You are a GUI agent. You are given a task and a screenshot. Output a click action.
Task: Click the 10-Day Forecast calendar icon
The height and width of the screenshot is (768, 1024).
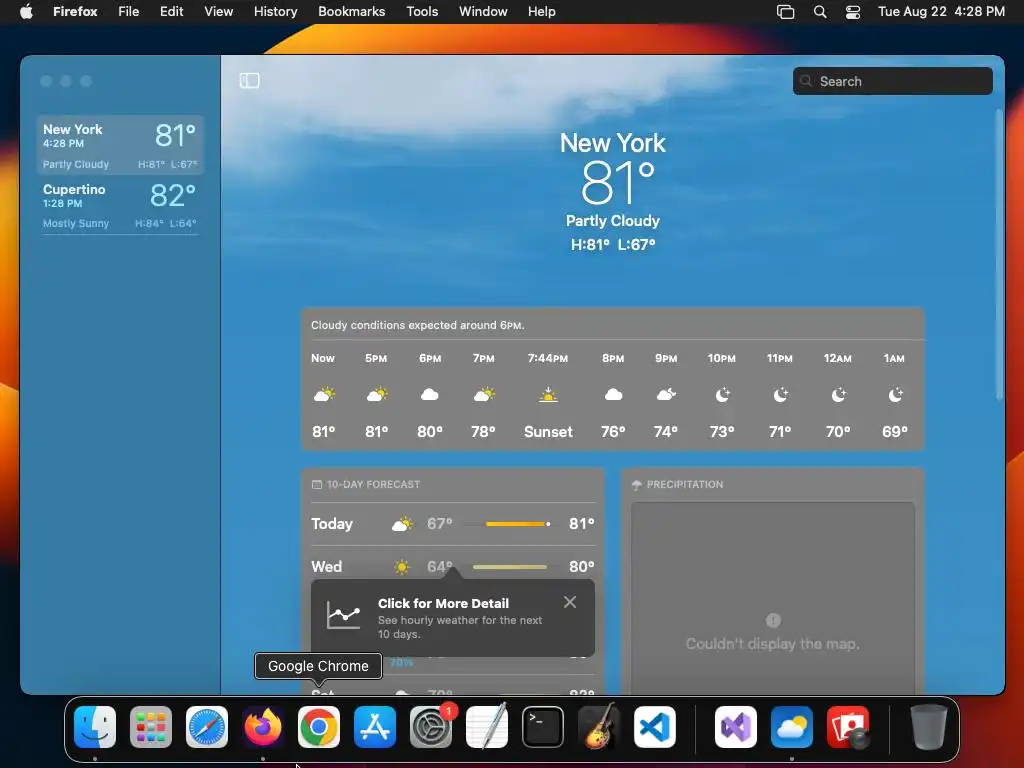pos(317,485)
